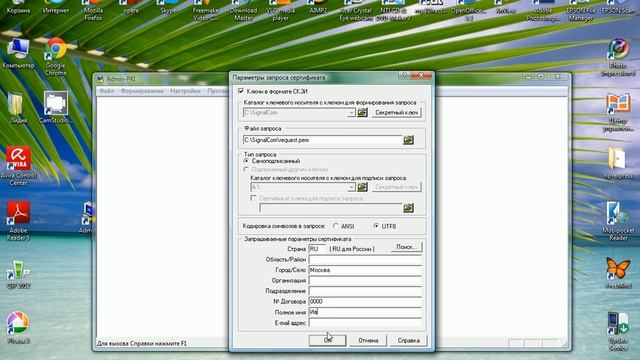Click into the Полное имя field
The width and height of the screenshot is (640, 360).
(x=365, y=312)
